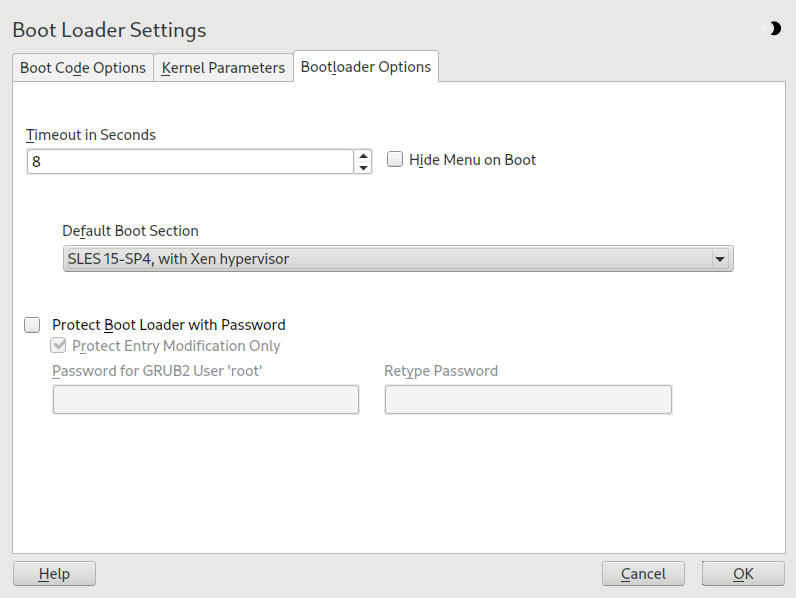Viewport: 796px width, 598px height.
Task: Decrease timeout with the down arrow
Action: click(x=363, y=167)
